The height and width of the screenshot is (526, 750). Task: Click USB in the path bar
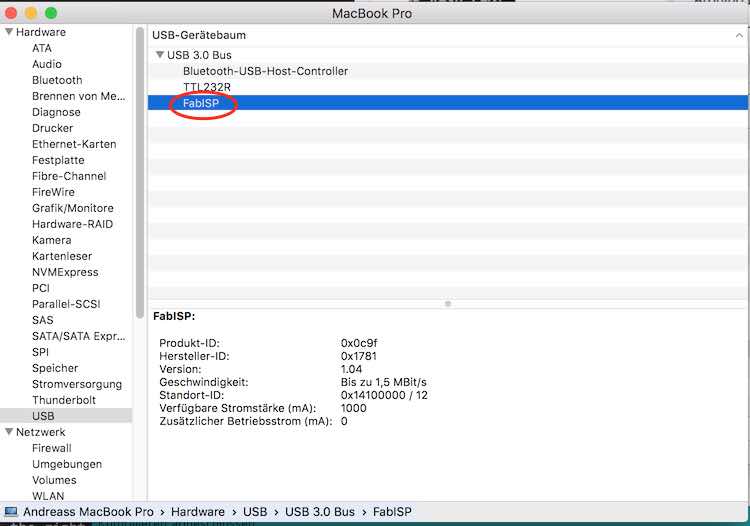coord(255,512)
